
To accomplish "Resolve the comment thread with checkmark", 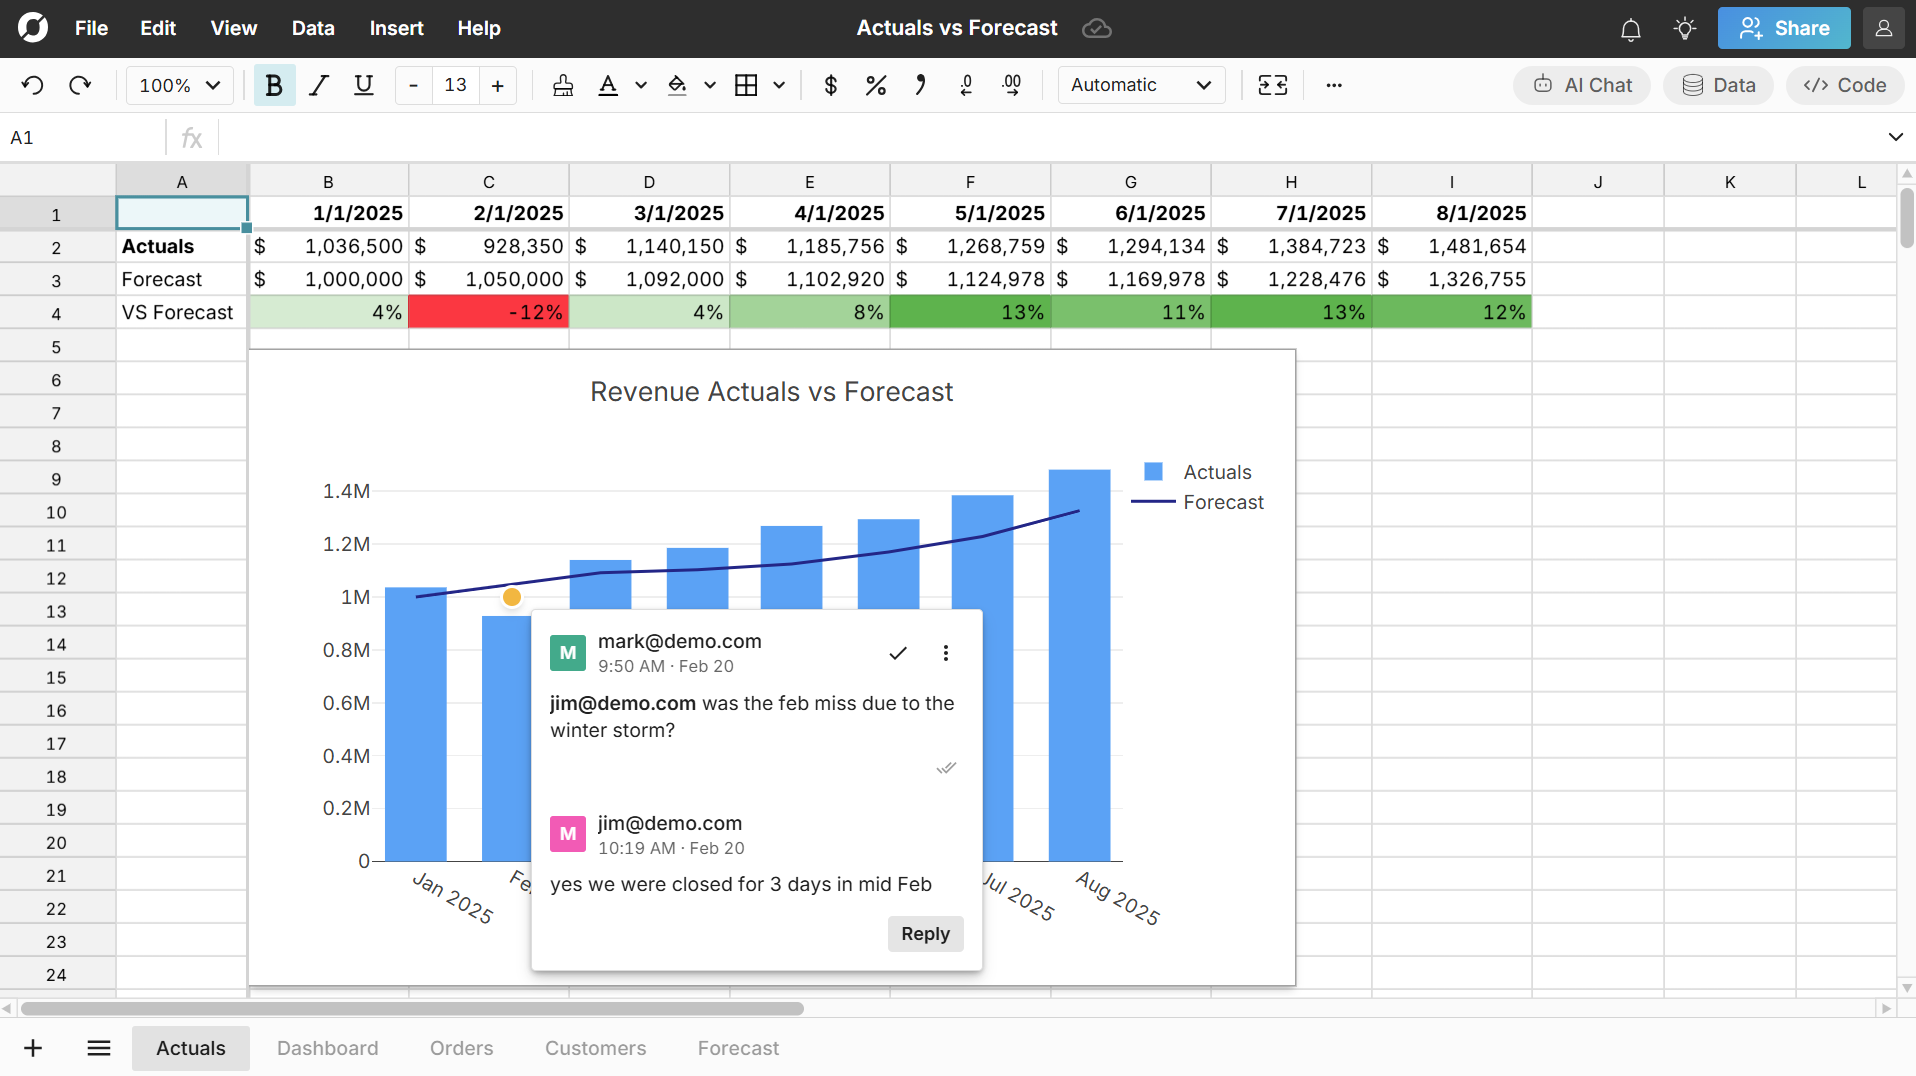I will point(898,653).
